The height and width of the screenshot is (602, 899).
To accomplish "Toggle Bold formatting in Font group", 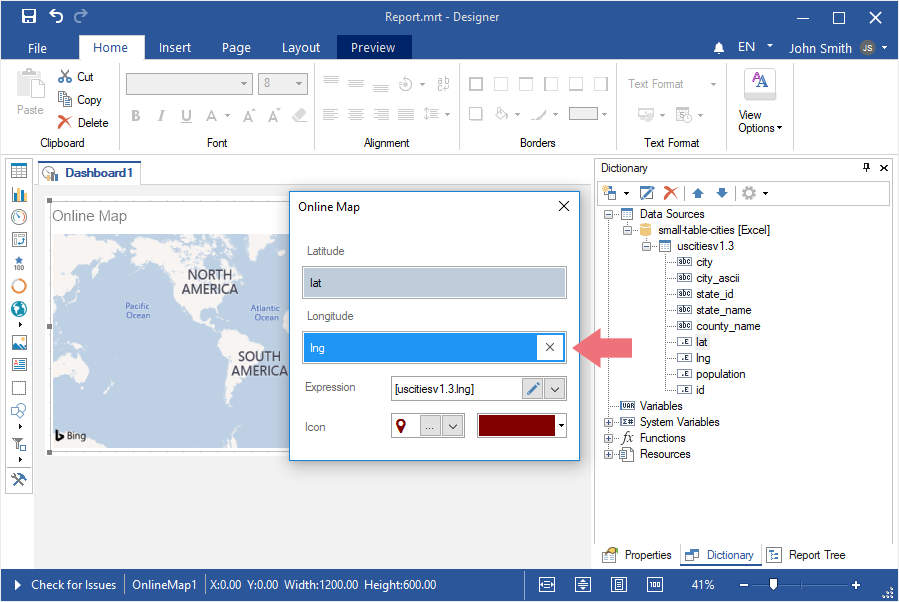I will (136, 116).
